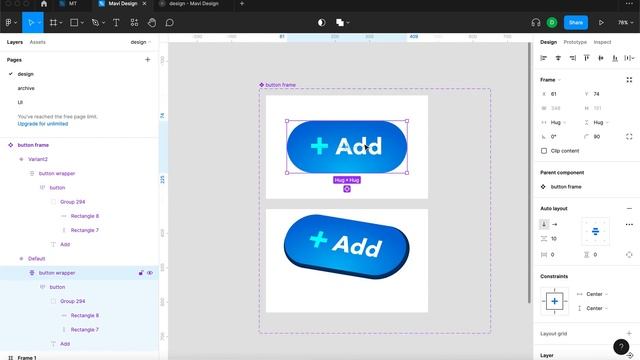Viewport: 640px width, 360px height.
Task: Select the Rectangle shape tool
Action: point(74,22)
